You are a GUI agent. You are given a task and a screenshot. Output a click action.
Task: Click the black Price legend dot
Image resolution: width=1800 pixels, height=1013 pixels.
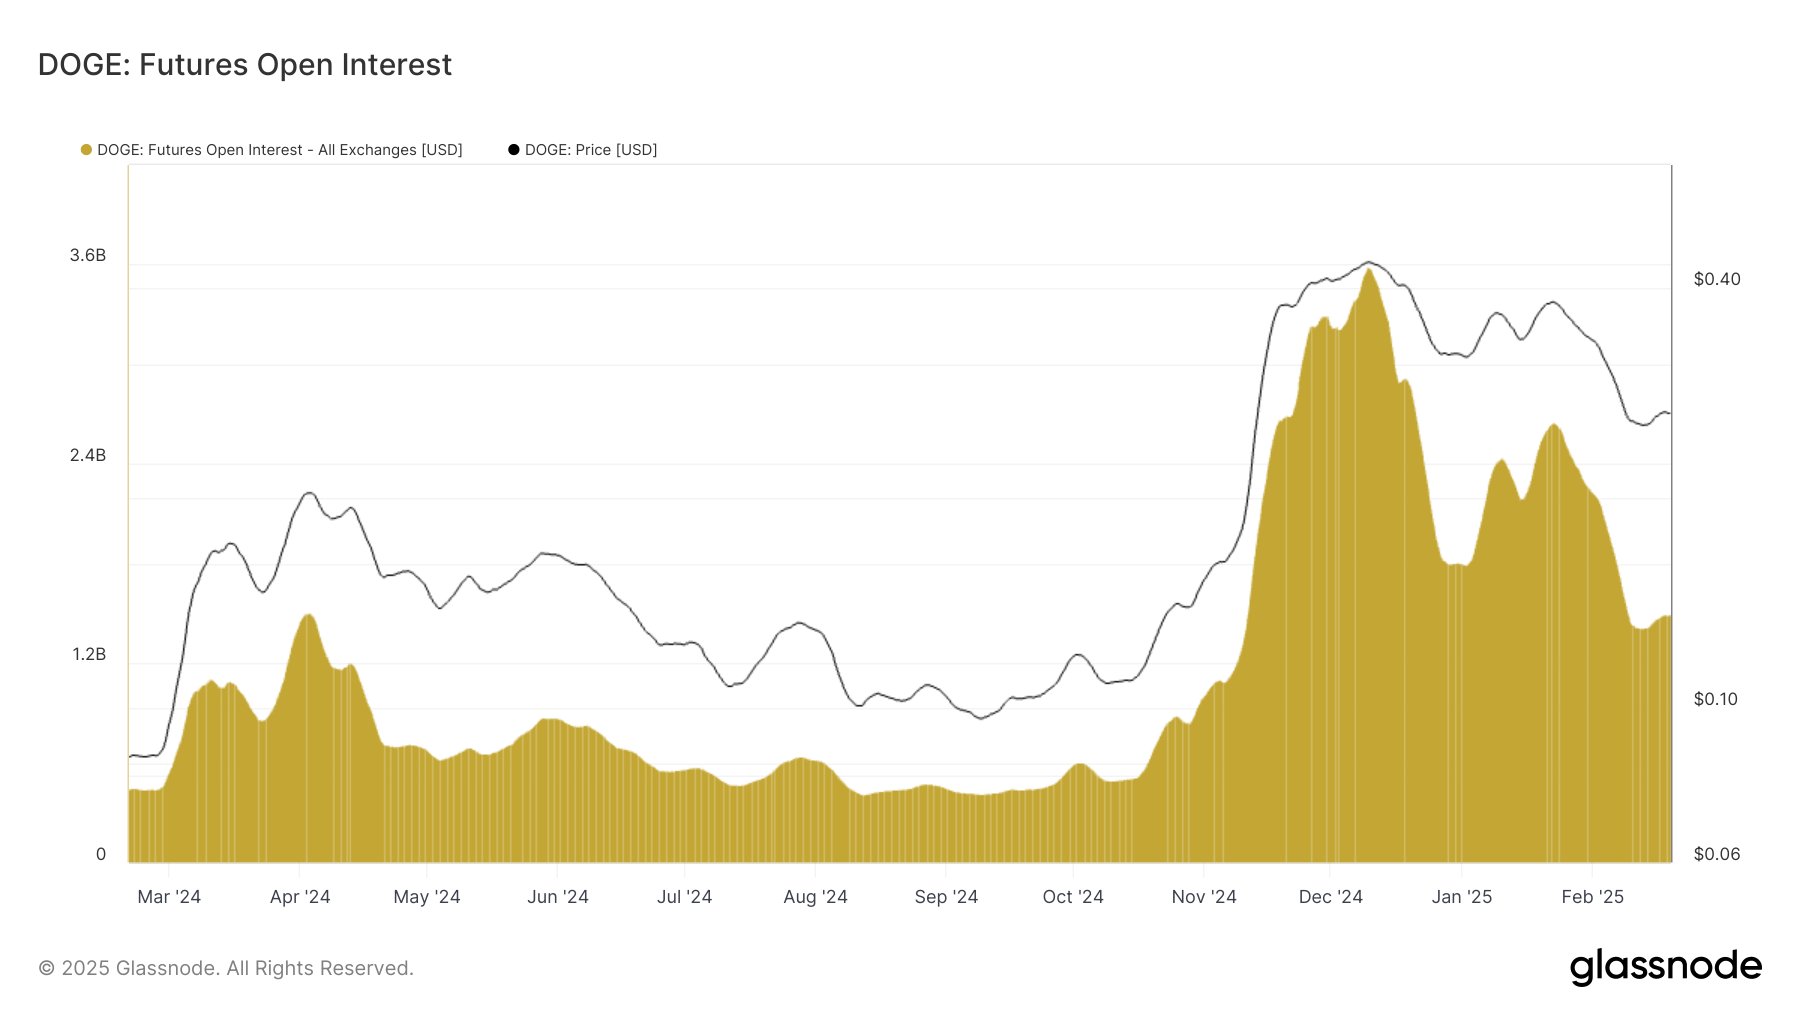point(514,150)
